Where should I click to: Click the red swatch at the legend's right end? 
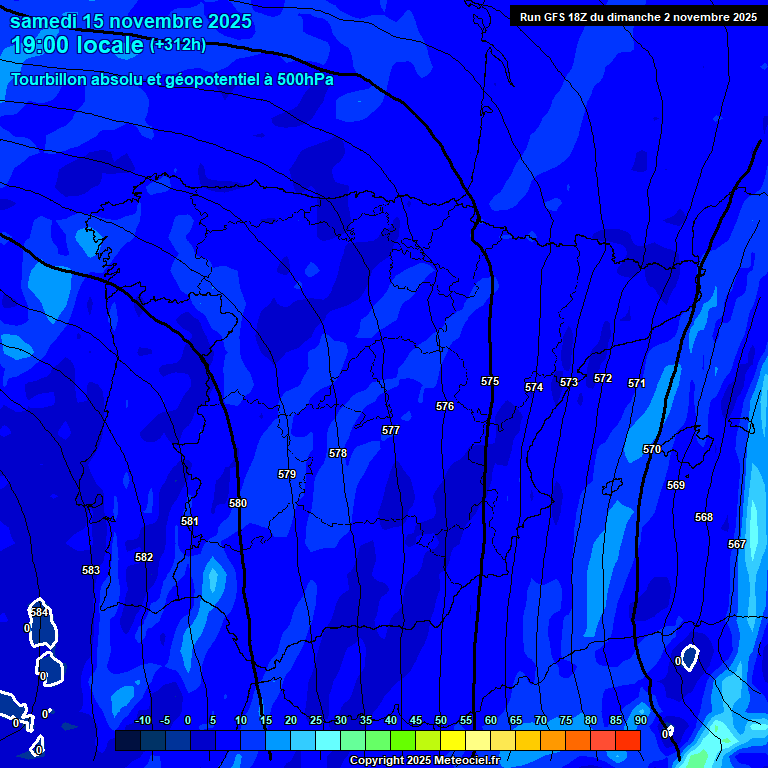pyautogui.click(x=627, y=740)
